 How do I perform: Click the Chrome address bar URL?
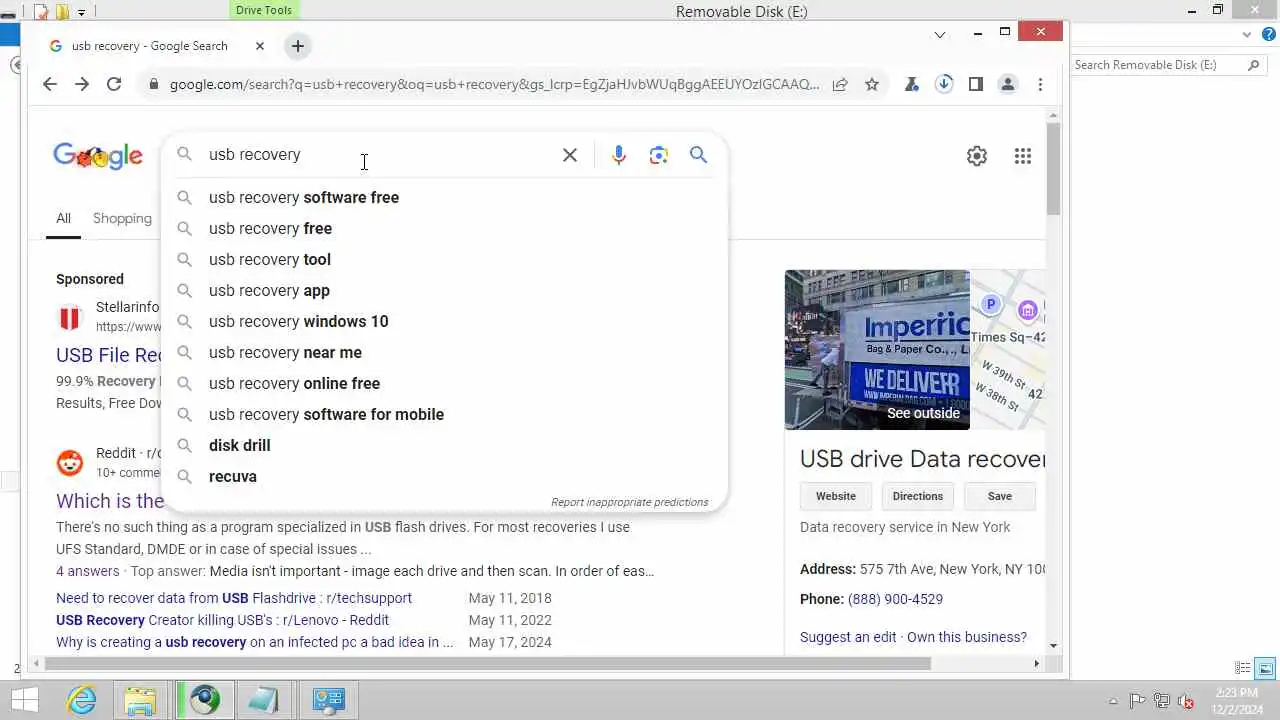494,84
